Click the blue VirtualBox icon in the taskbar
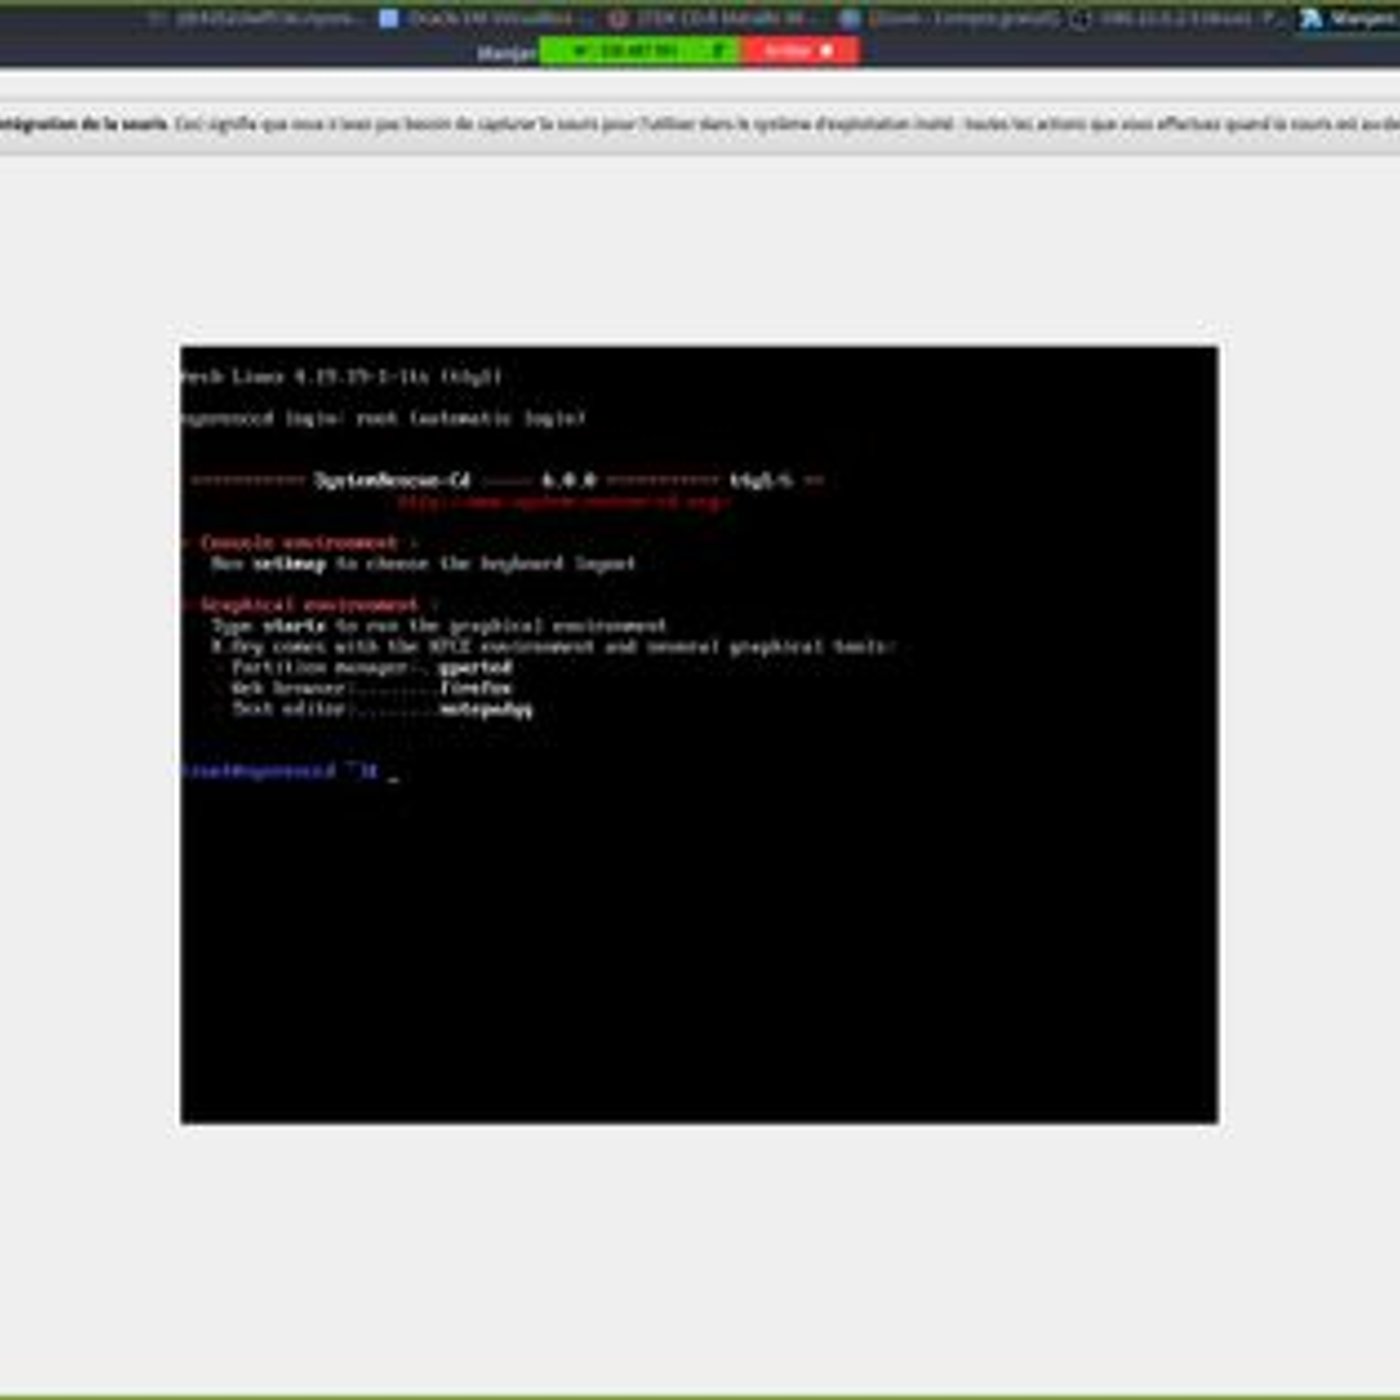Screen dimensions: 1400x1400 click(x=389, y=18)
